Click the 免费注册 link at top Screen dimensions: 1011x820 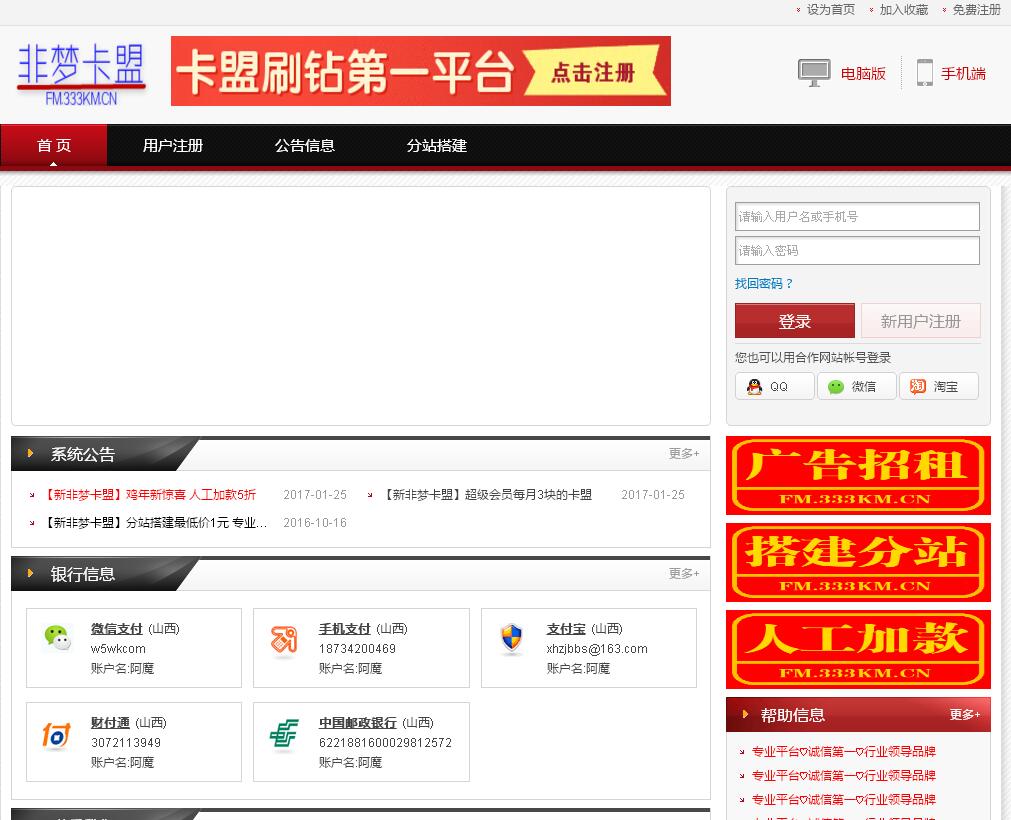[x=976, y=10]
